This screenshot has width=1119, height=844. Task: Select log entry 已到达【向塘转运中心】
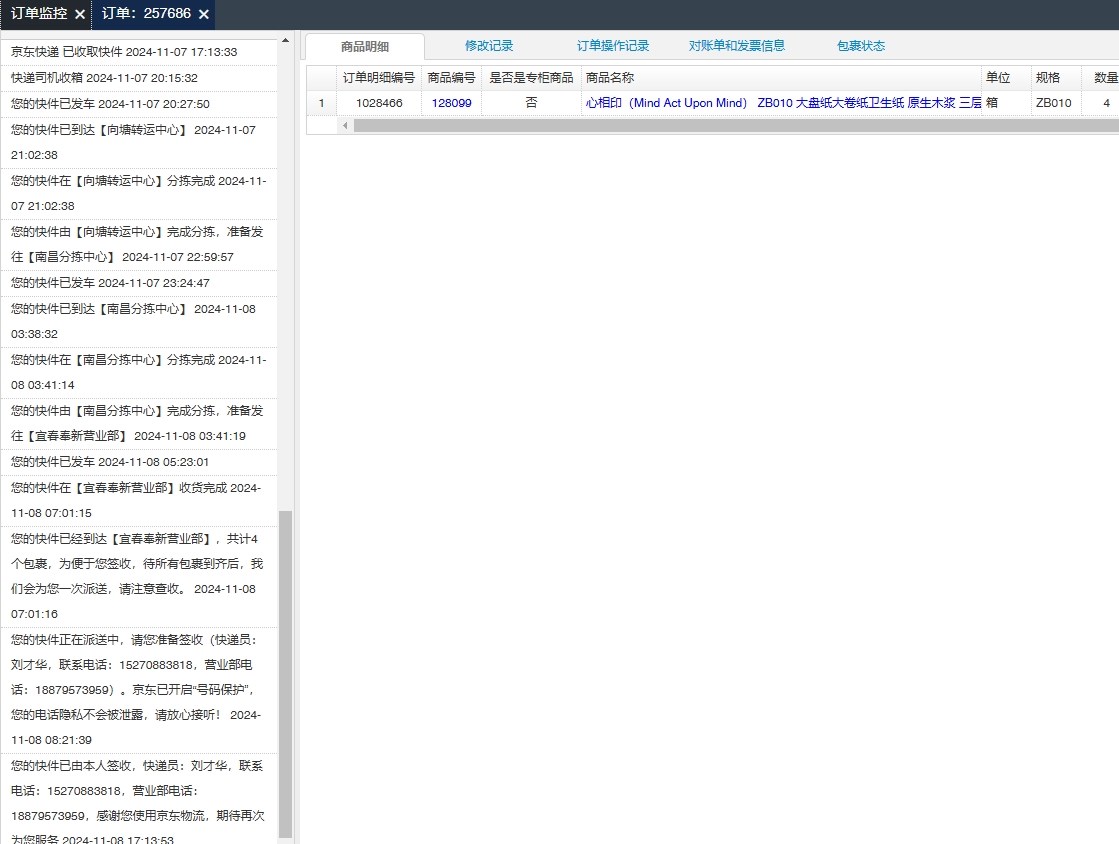point(139,143)
